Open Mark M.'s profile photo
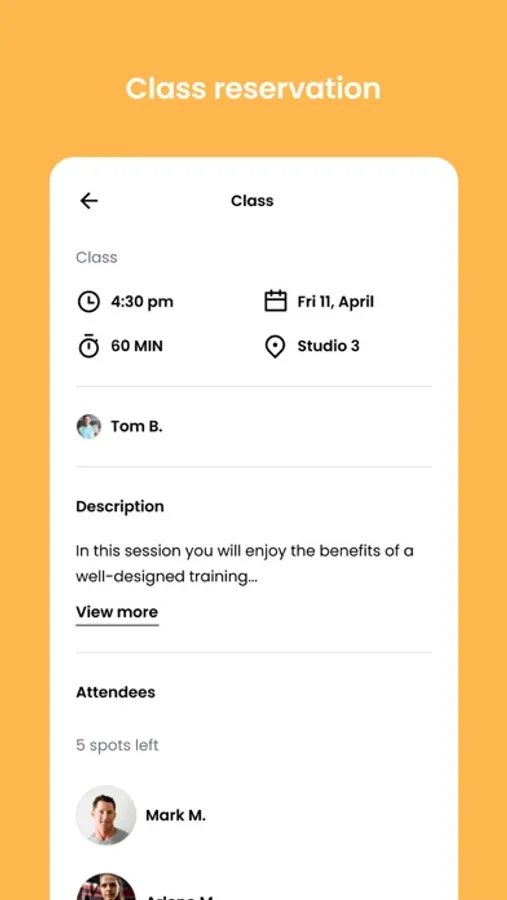This screenshot has width=507, height=900. [106, 815]
